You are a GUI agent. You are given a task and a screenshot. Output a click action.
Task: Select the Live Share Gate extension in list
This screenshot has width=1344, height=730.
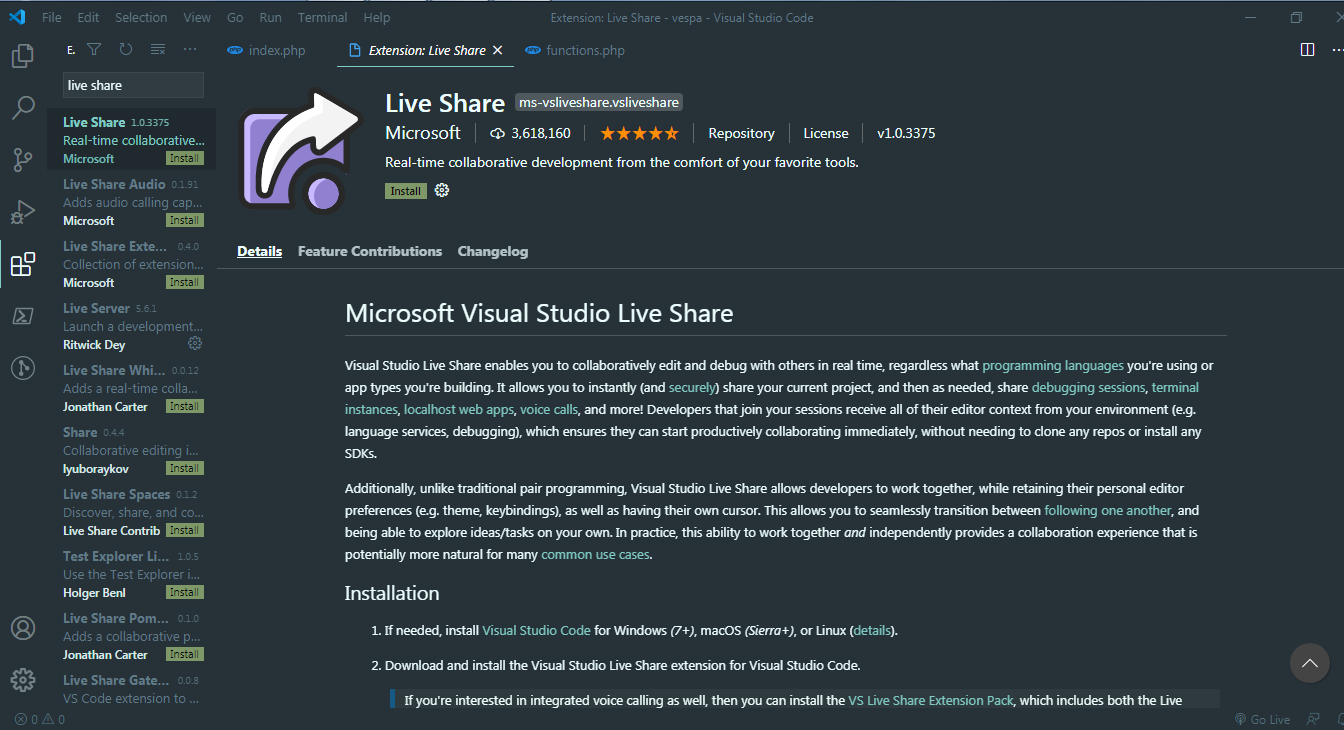pyautogui.click(x=132, y=689)
